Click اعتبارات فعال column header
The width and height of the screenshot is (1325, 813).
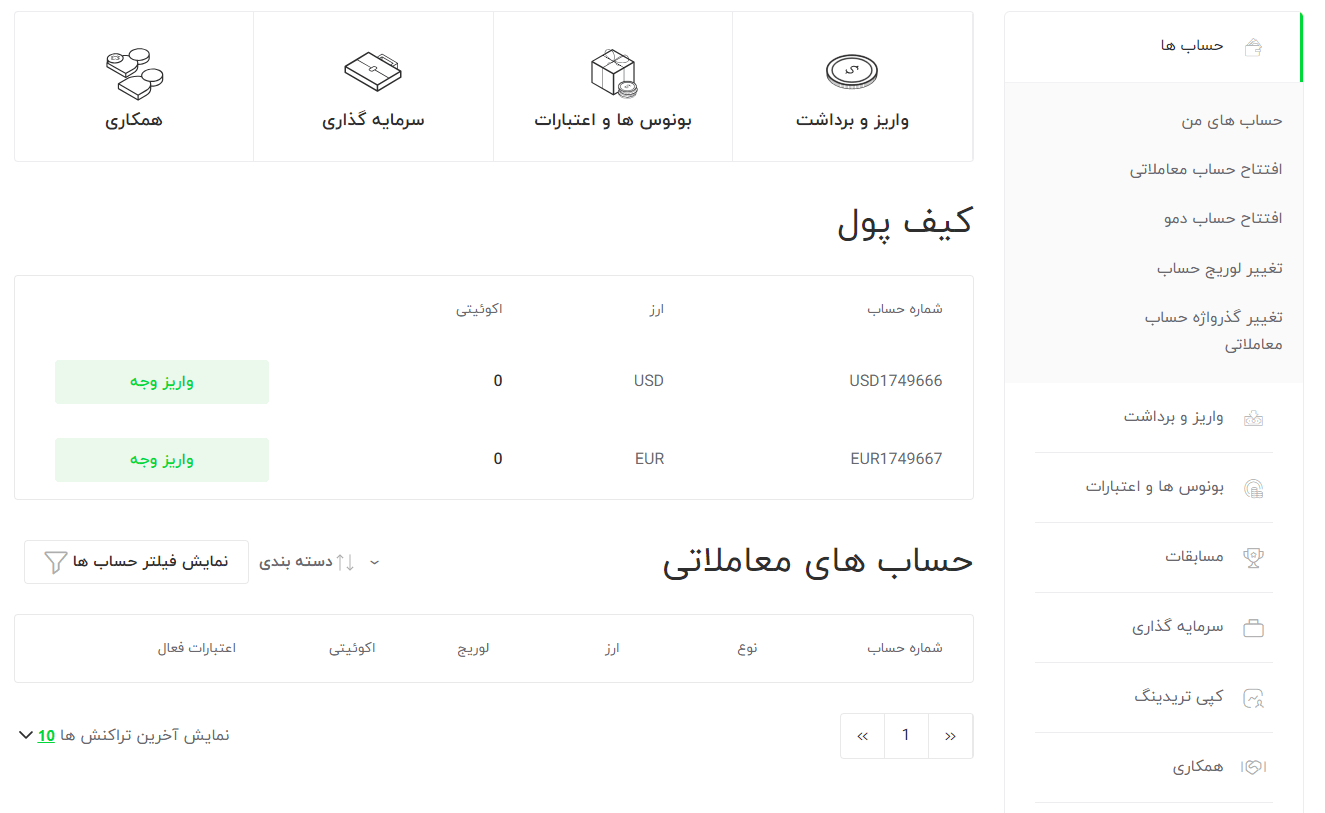click(197, 648)
